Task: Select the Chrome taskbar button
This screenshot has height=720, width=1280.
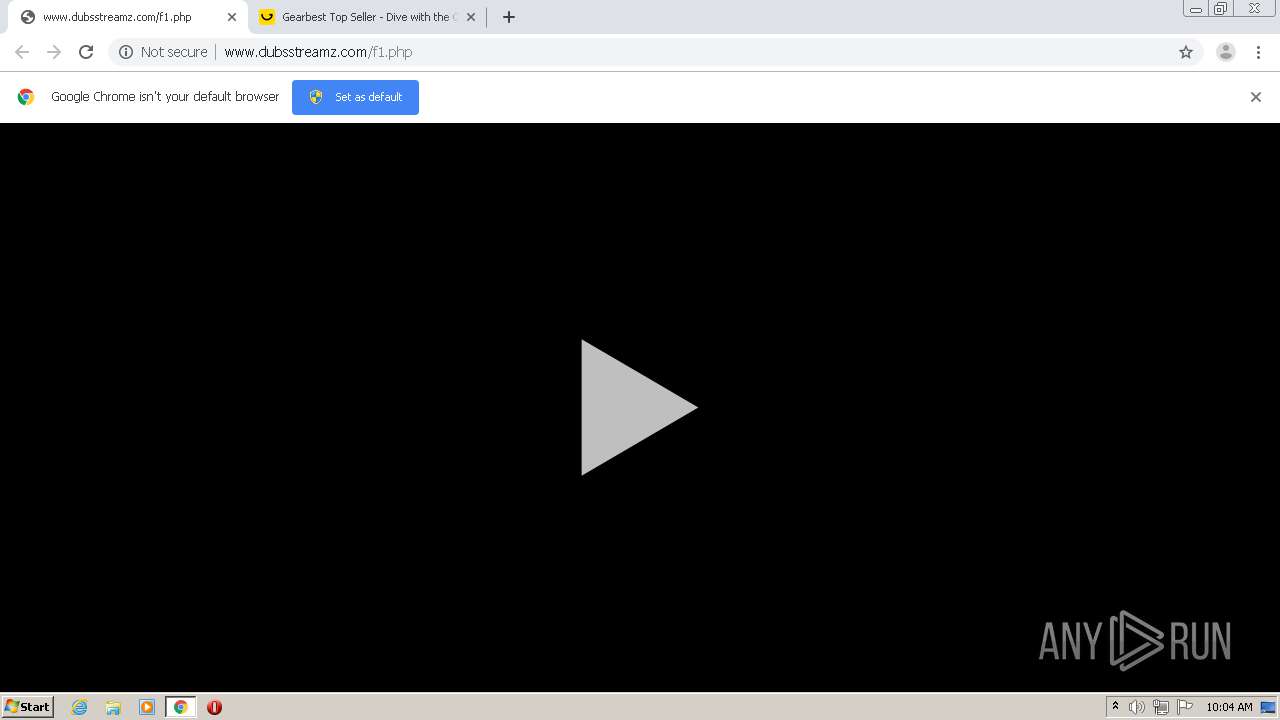Action: (180, 707)
